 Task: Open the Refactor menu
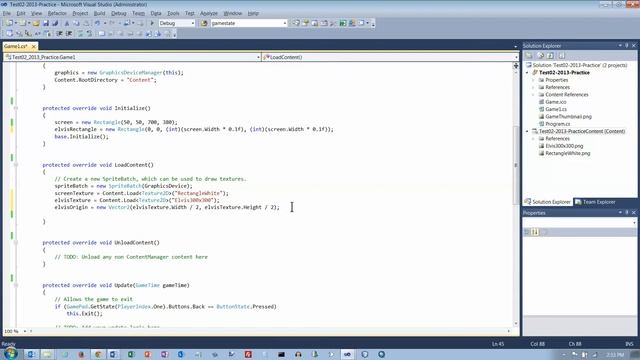coord(57,13)
